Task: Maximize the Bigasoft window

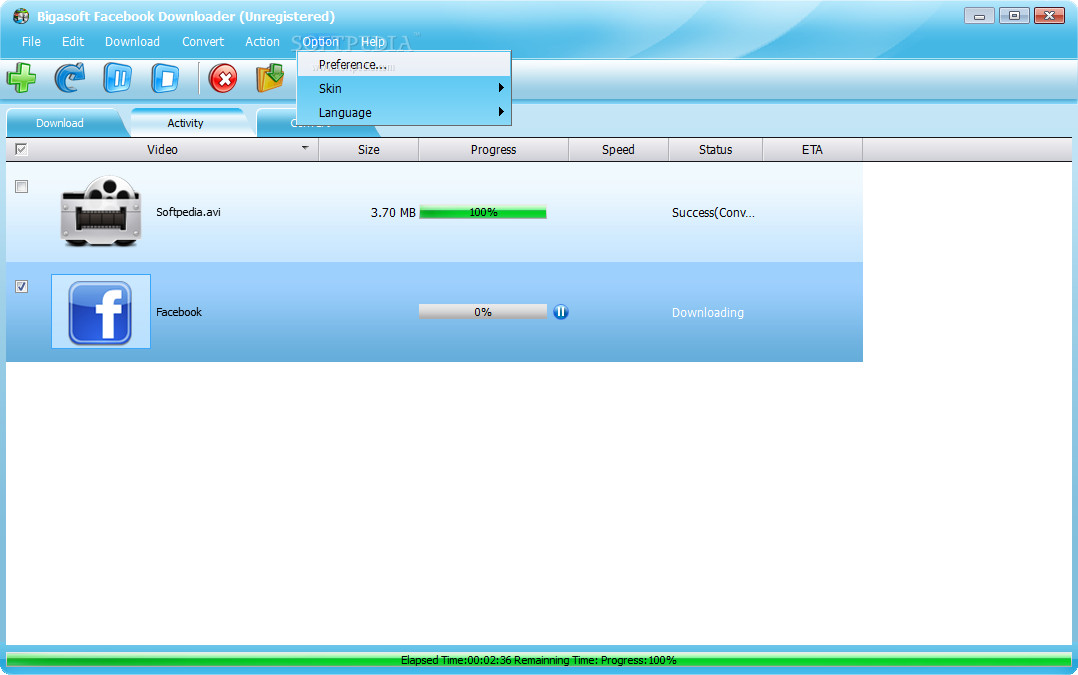Action: tap(1014, 15)
